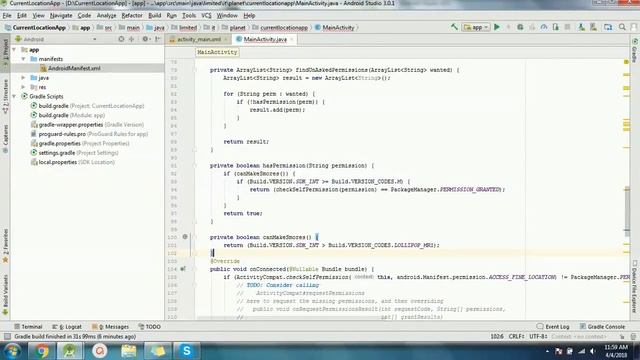Open the Gradle Console
This screenshot has height=360, width=640.
click(x=602, y=327)
